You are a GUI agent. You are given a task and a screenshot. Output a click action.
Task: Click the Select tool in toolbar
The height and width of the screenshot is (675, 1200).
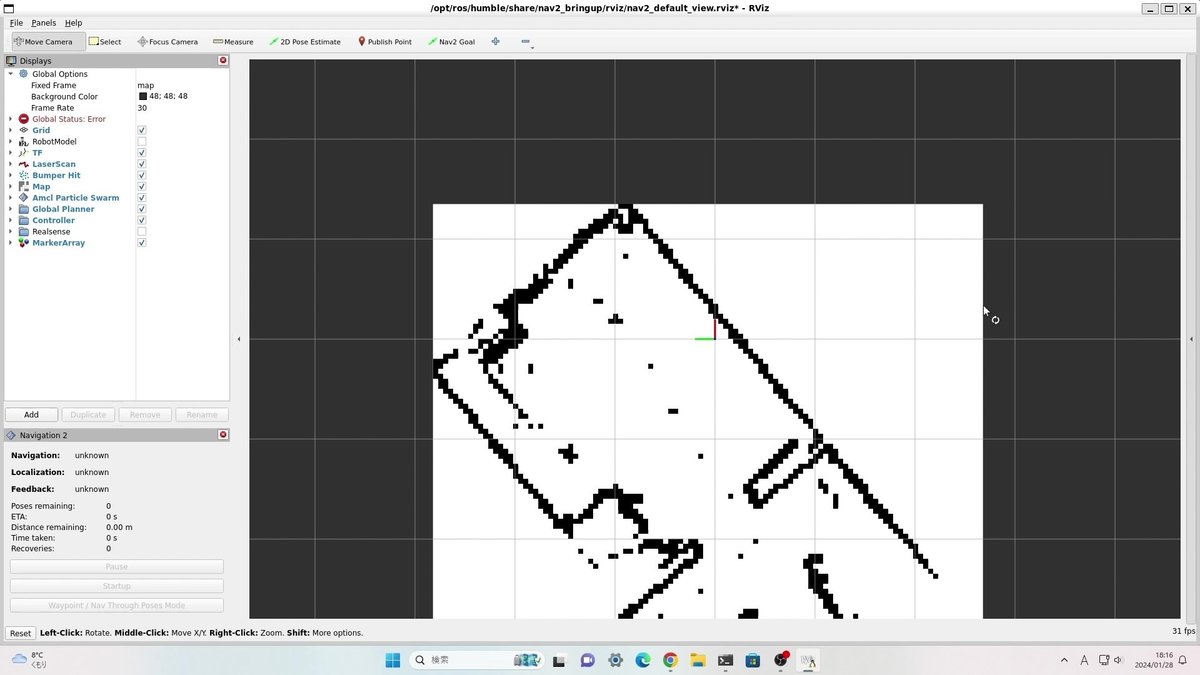(105, 42)
